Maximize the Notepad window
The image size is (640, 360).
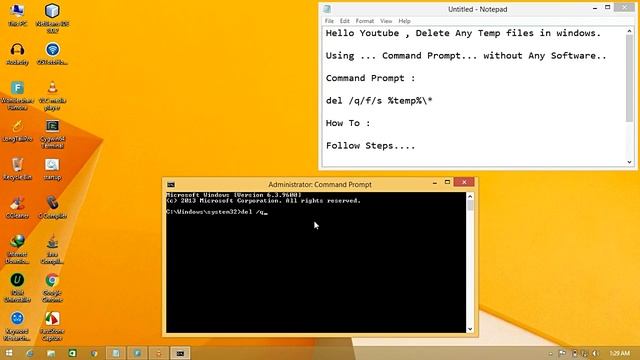pyautogui.click(x=607, y=8)
